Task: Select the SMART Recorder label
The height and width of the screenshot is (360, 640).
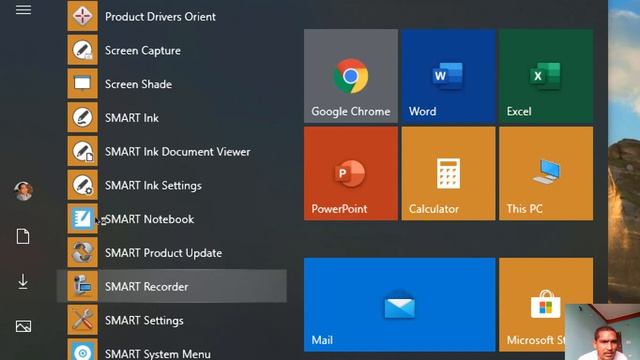Action: [x=147, y=287]
